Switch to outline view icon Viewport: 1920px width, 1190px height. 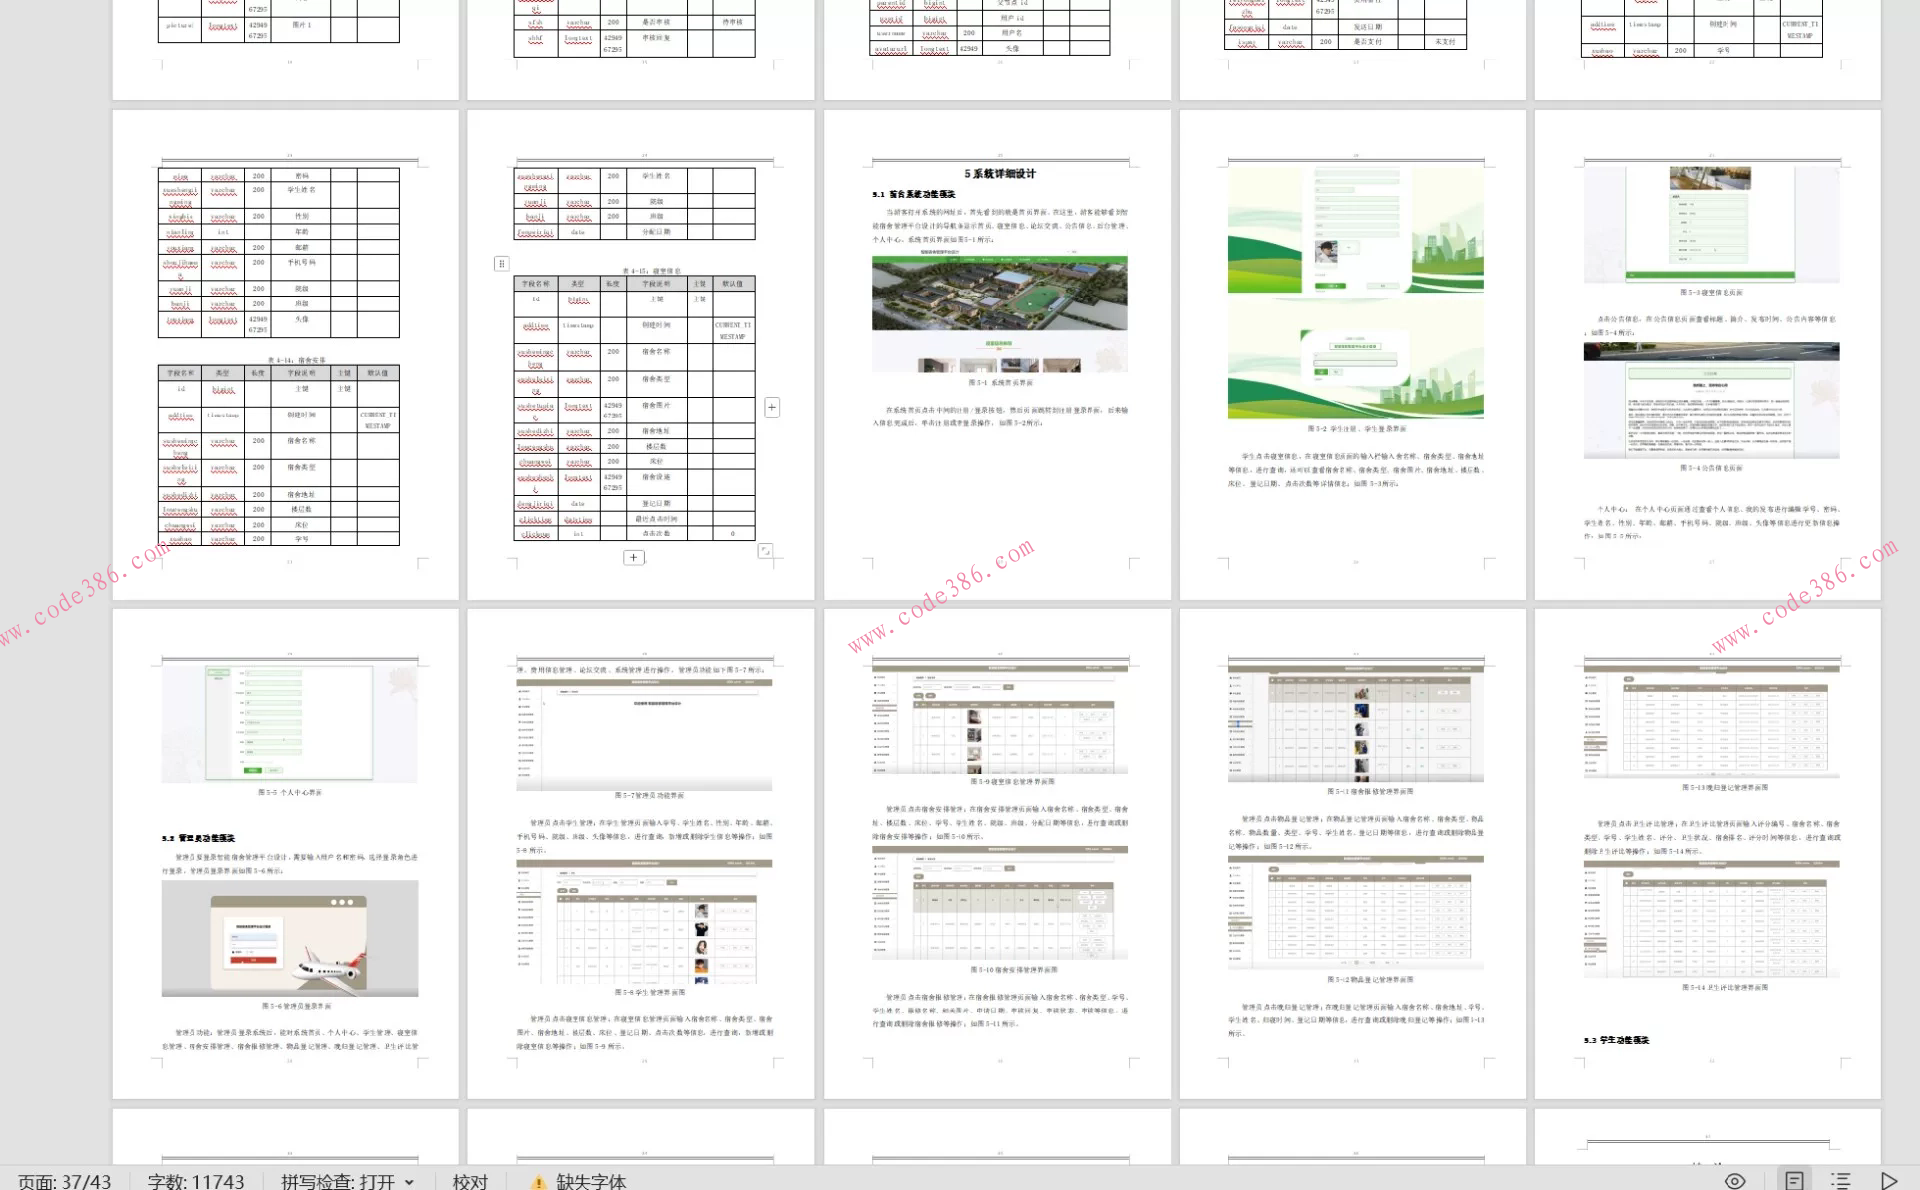tap(1841, 1180)
